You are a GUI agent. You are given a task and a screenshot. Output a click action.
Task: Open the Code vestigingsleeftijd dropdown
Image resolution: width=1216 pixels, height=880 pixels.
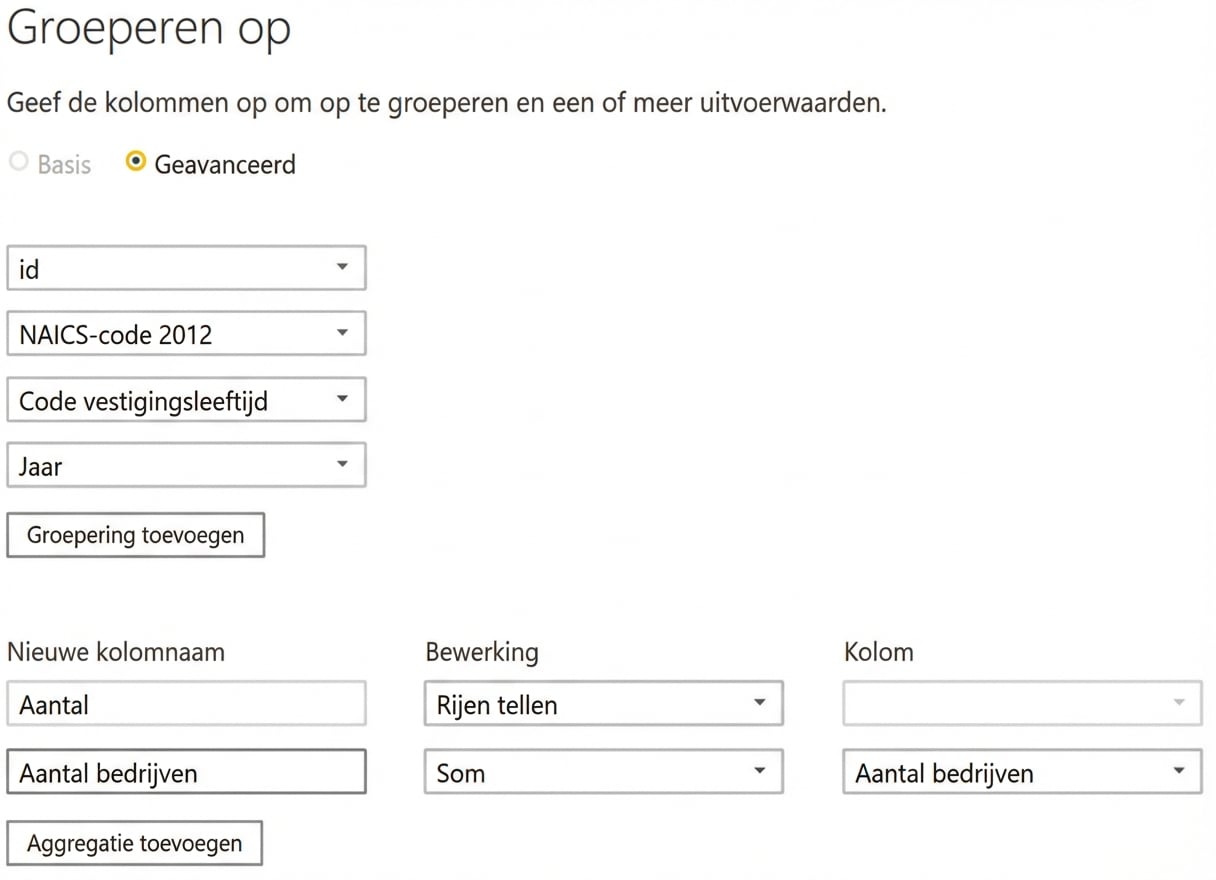(186, 400)
